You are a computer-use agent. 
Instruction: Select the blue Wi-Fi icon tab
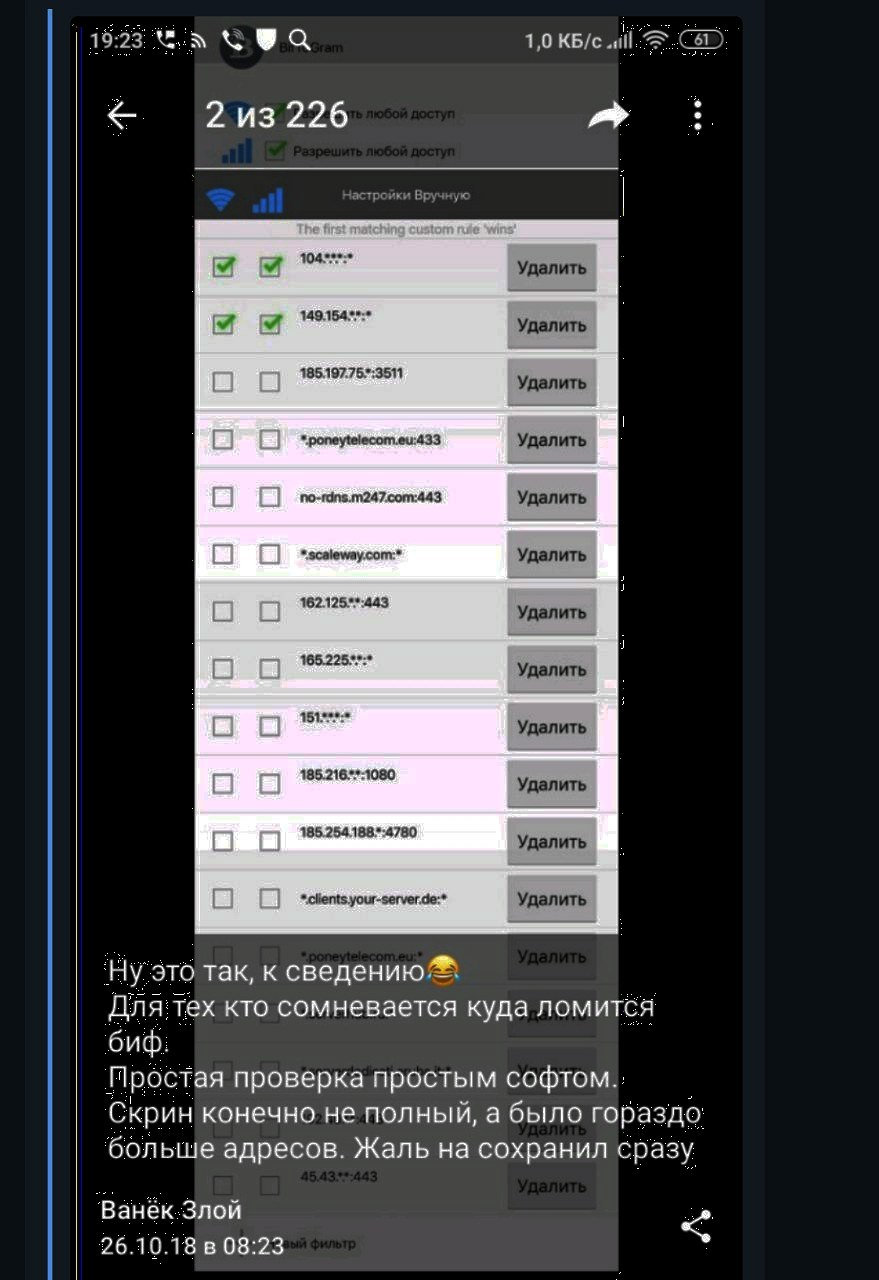(217, 199)
